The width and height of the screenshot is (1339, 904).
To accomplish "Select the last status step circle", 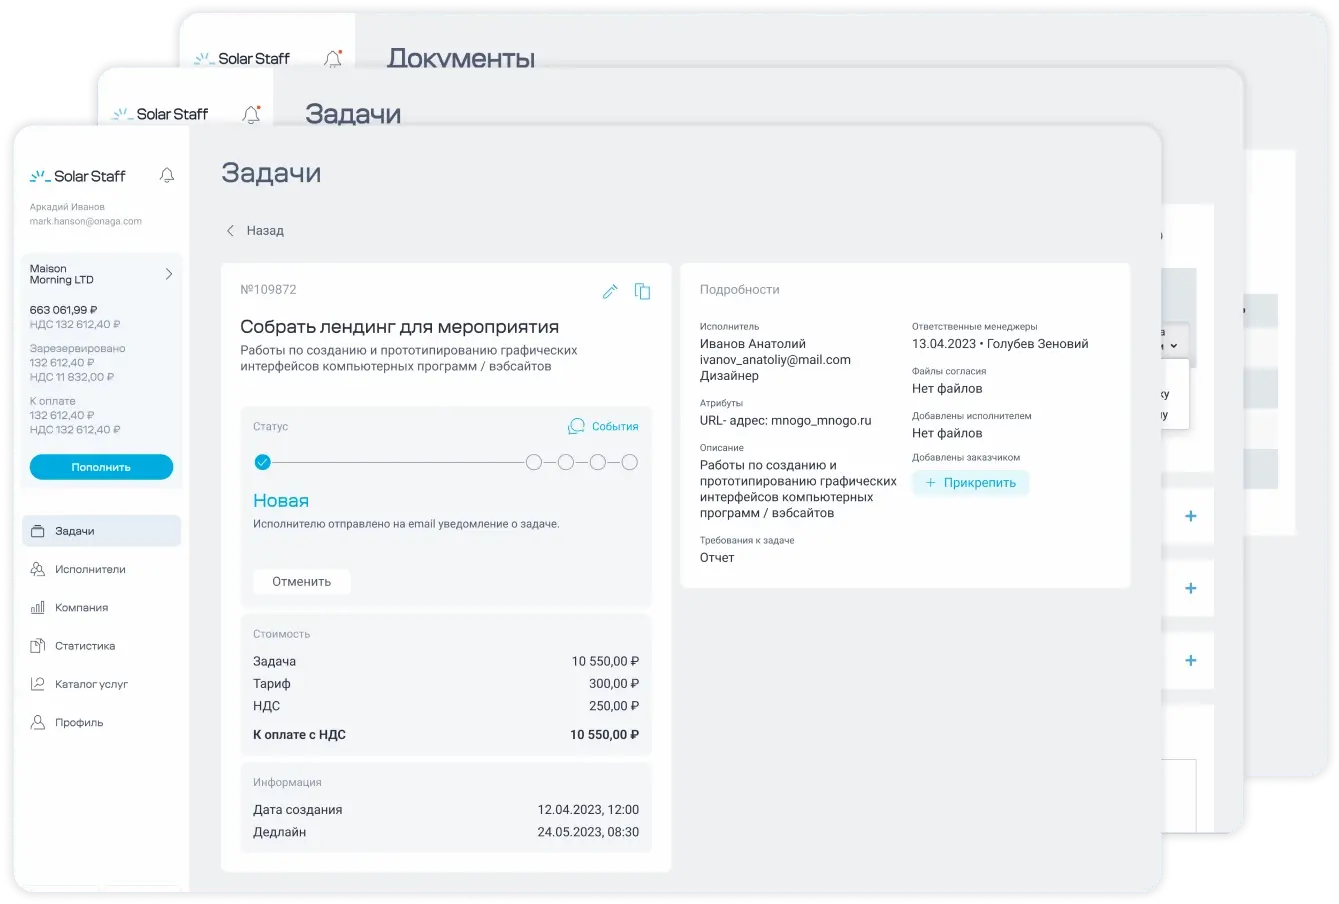I will pos(629,462).
